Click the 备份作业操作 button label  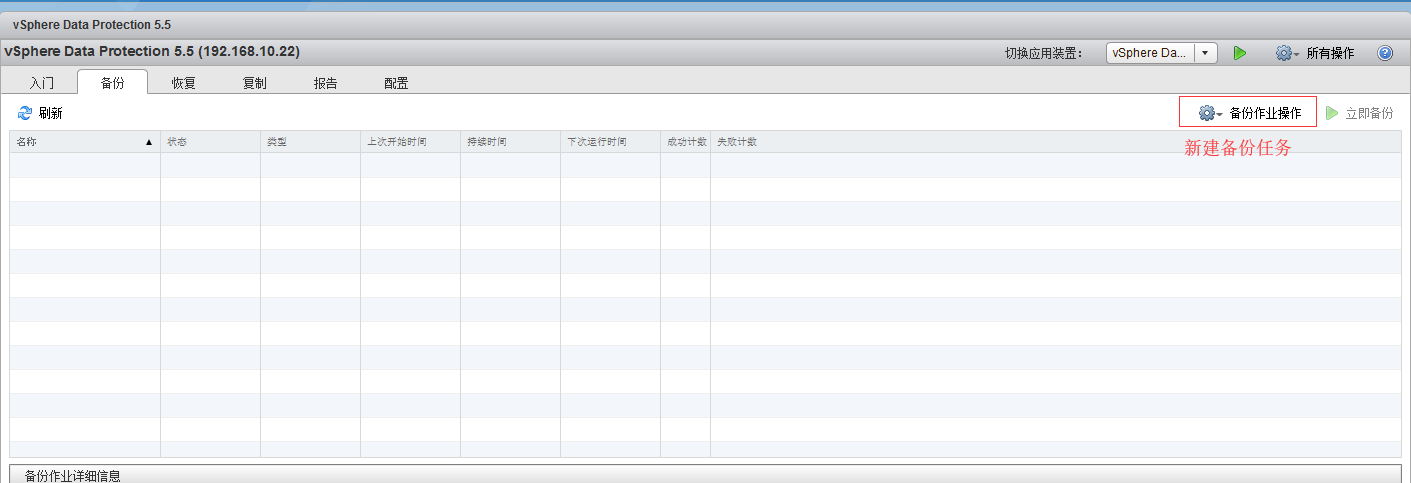click(x=1265, y=113)
